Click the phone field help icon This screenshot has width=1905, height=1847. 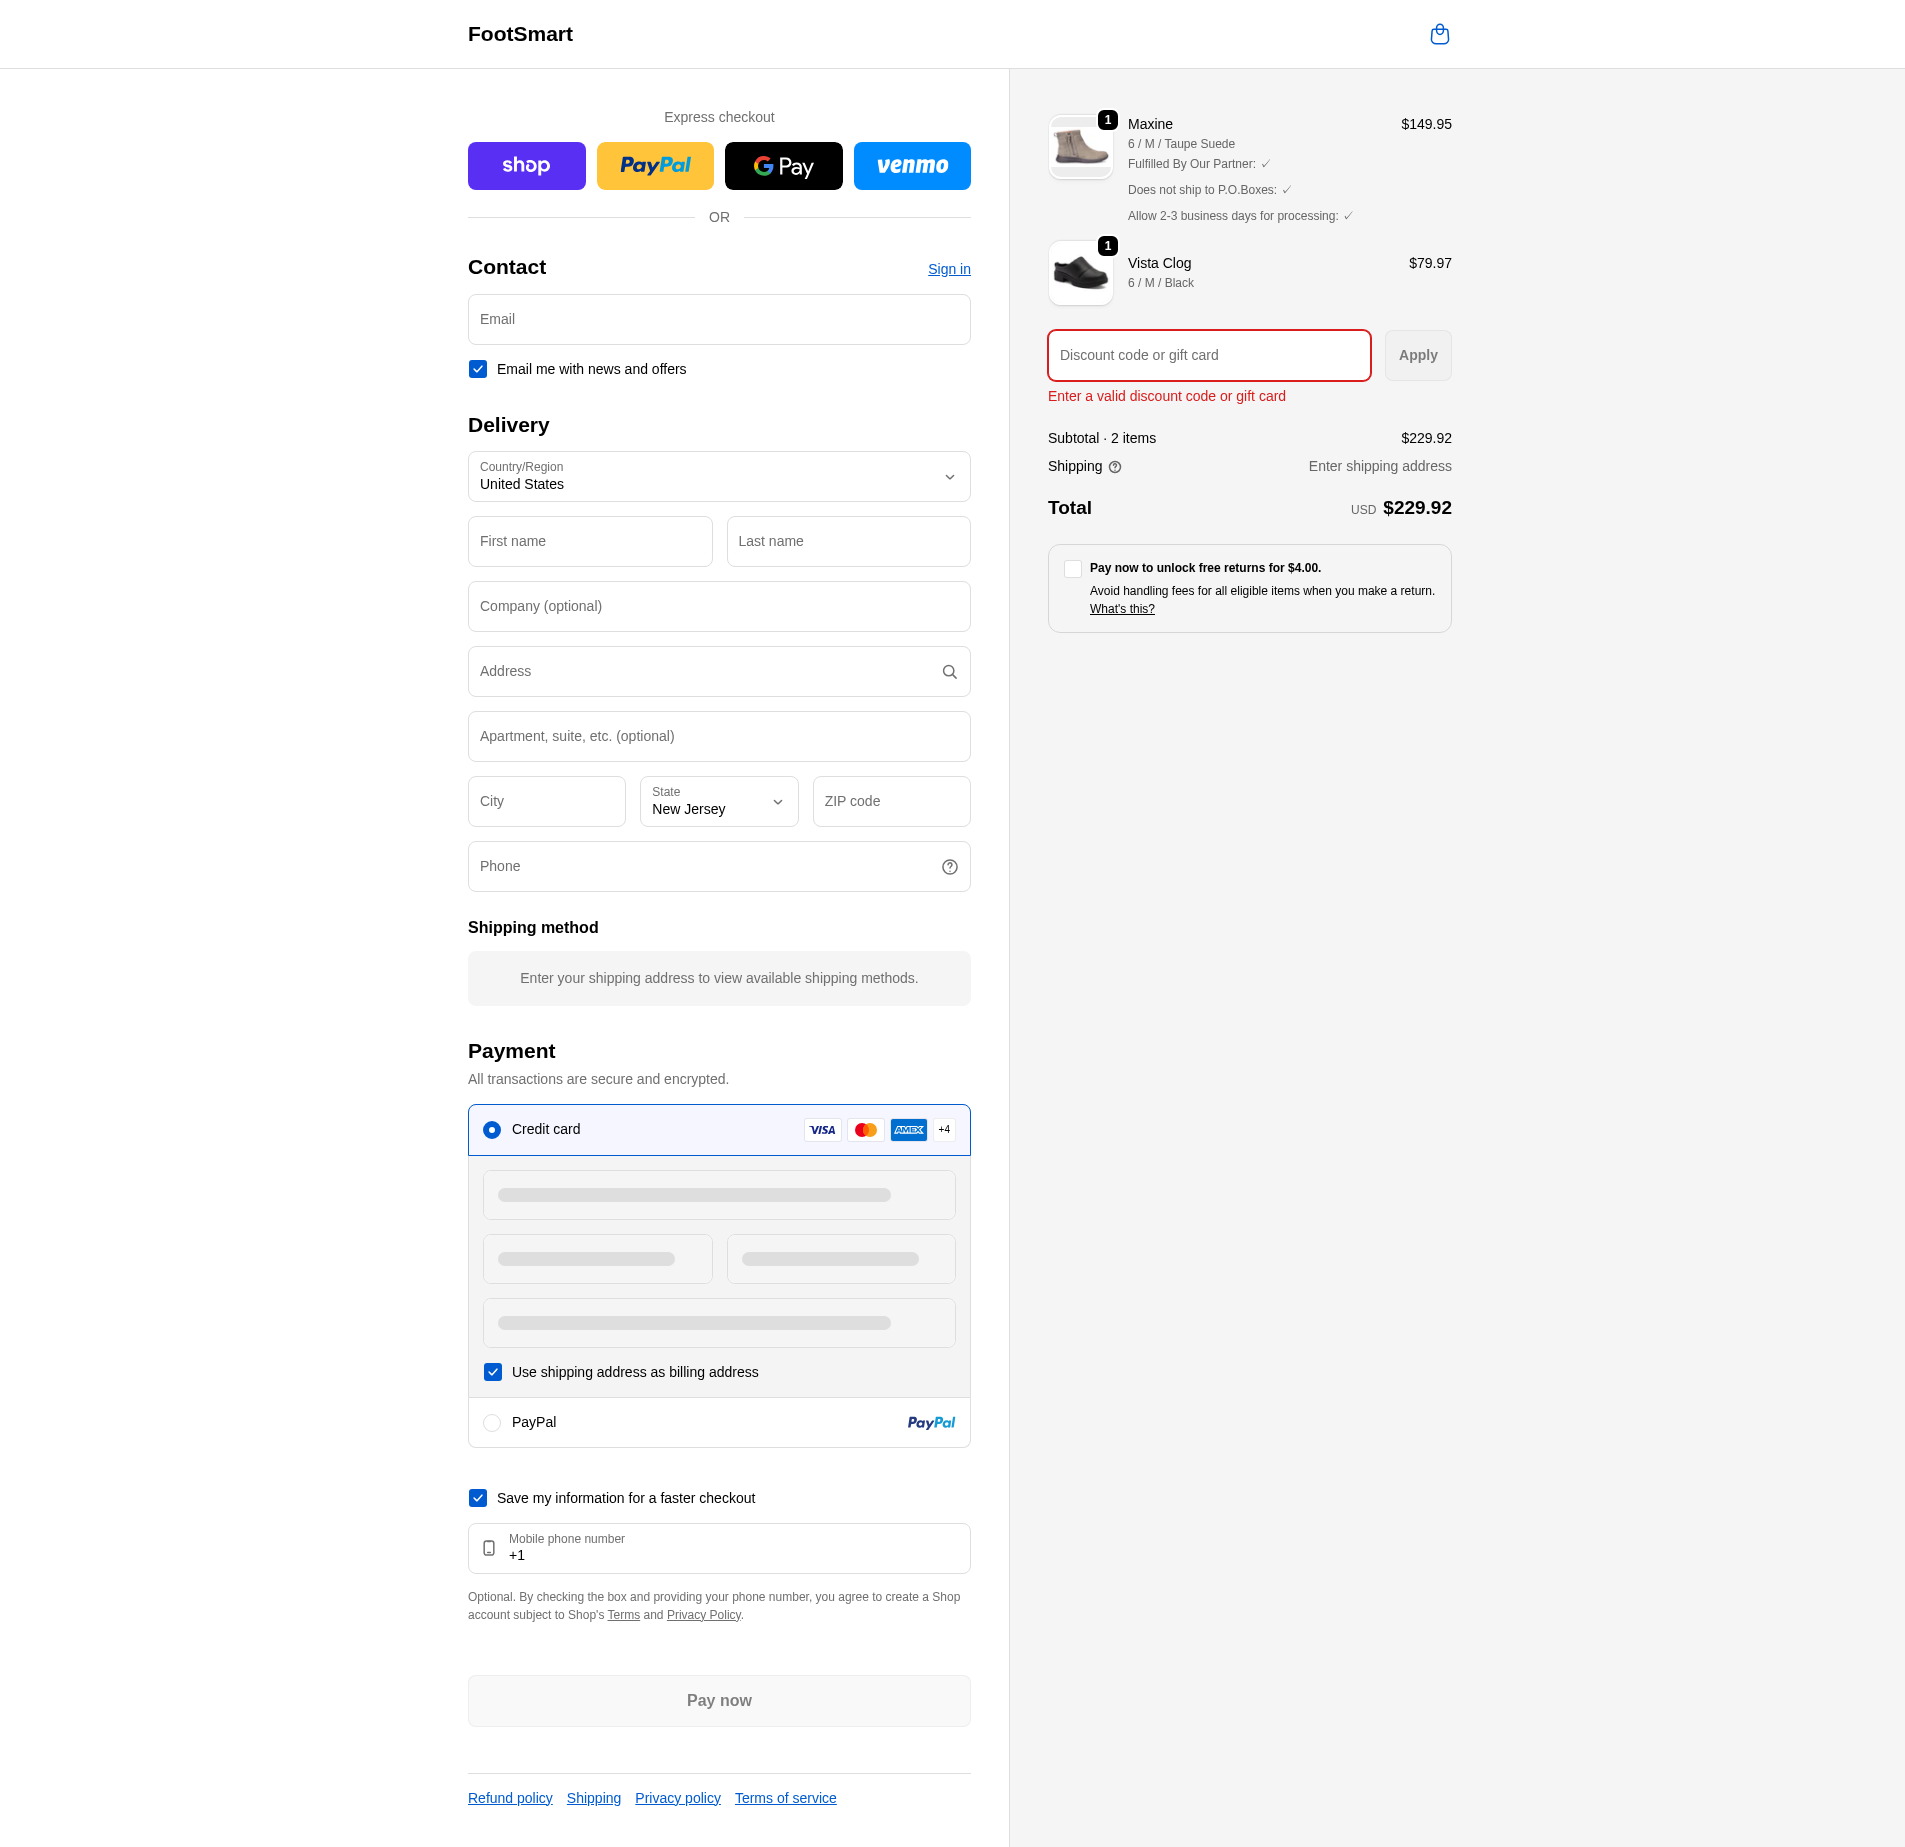[949, 867]
